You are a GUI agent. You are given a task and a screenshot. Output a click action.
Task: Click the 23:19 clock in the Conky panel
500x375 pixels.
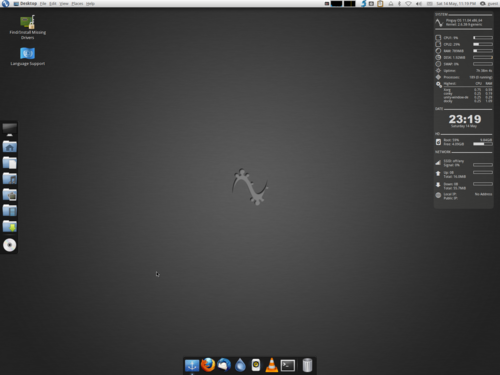465,119
